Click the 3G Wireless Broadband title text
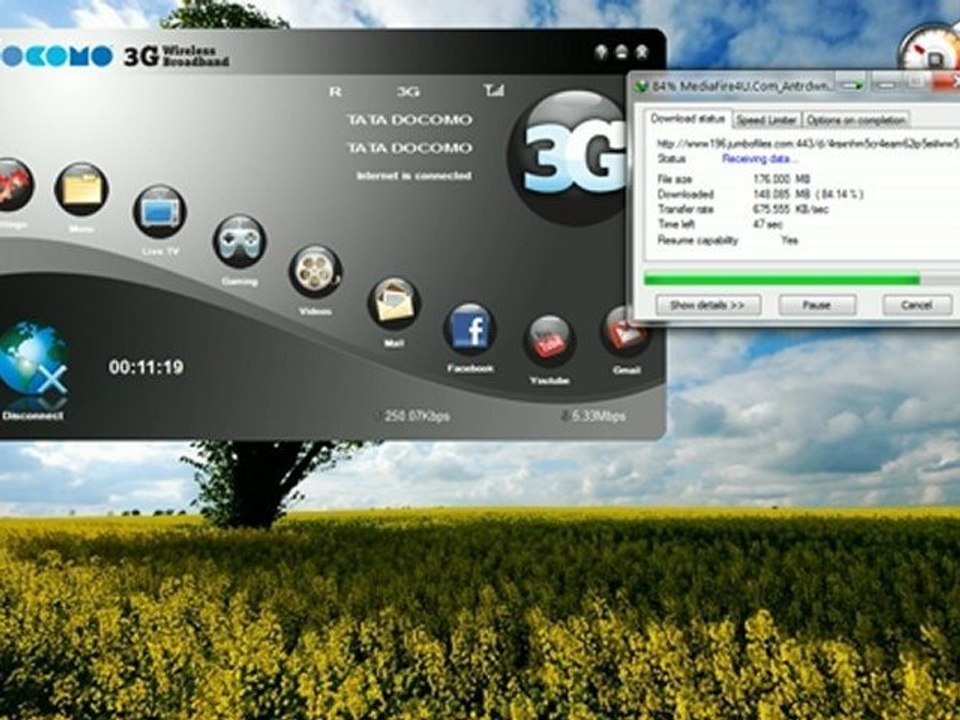Screen dimensions: 960x720 coord(176,56)
